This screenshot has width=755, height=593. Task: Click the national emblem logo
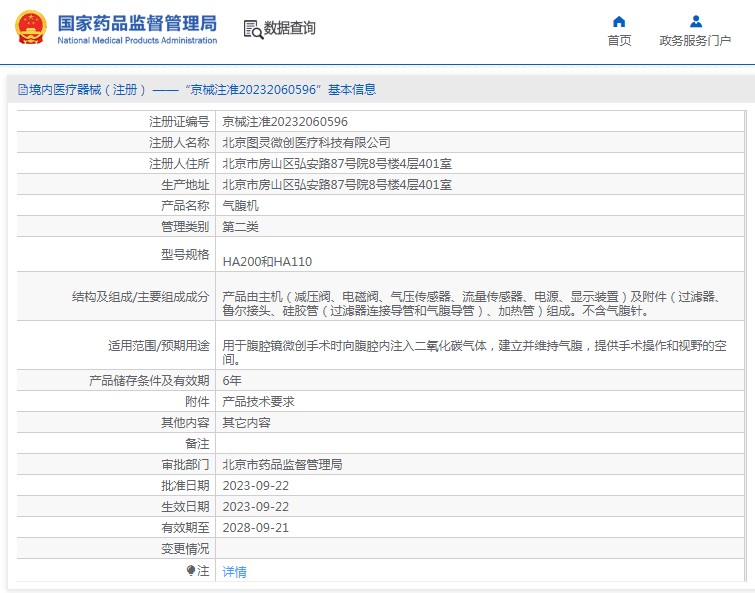coord(31,27)
